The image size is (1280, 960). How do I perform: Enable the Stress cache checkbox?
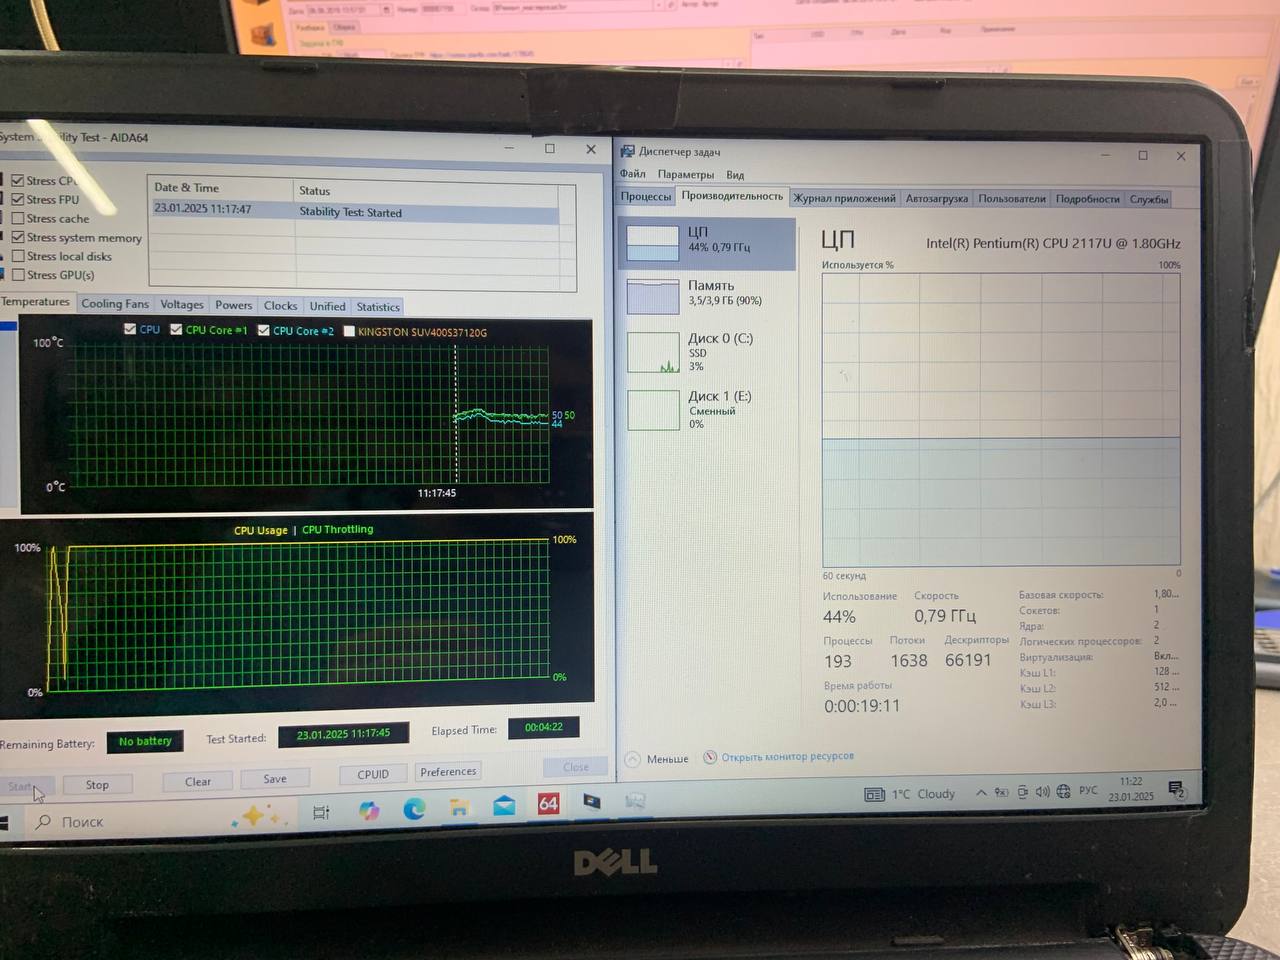[18, 218]
